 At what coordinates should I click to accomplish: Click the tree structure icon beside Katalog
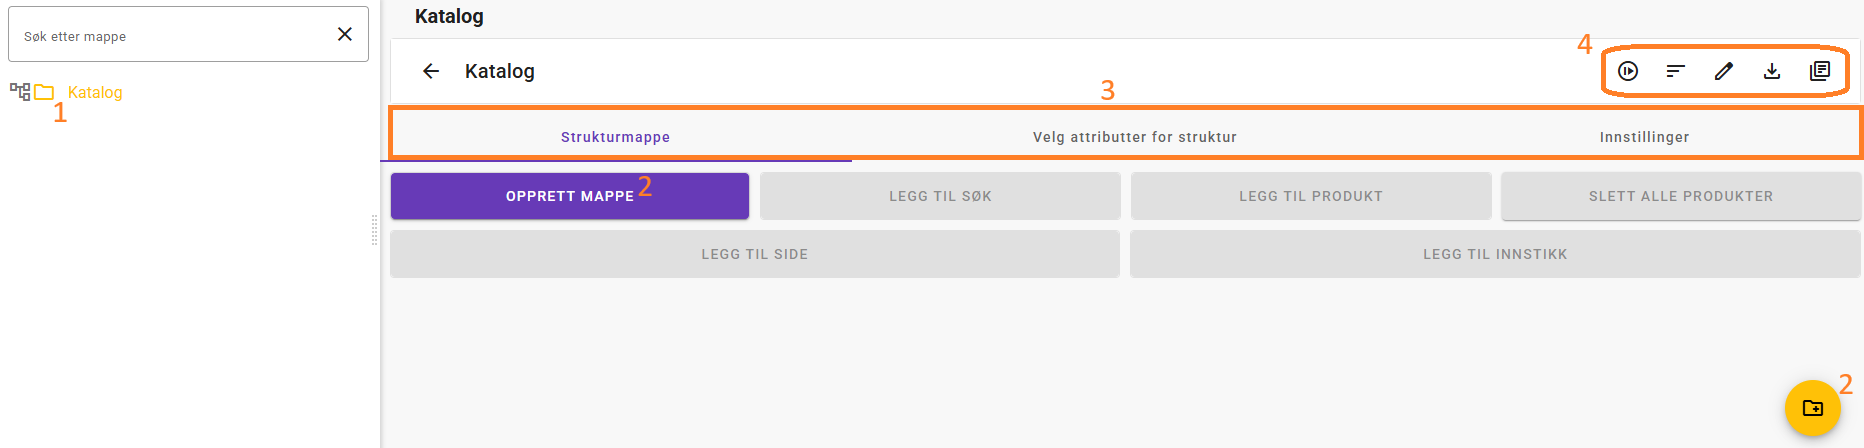[x=20, y=92]
